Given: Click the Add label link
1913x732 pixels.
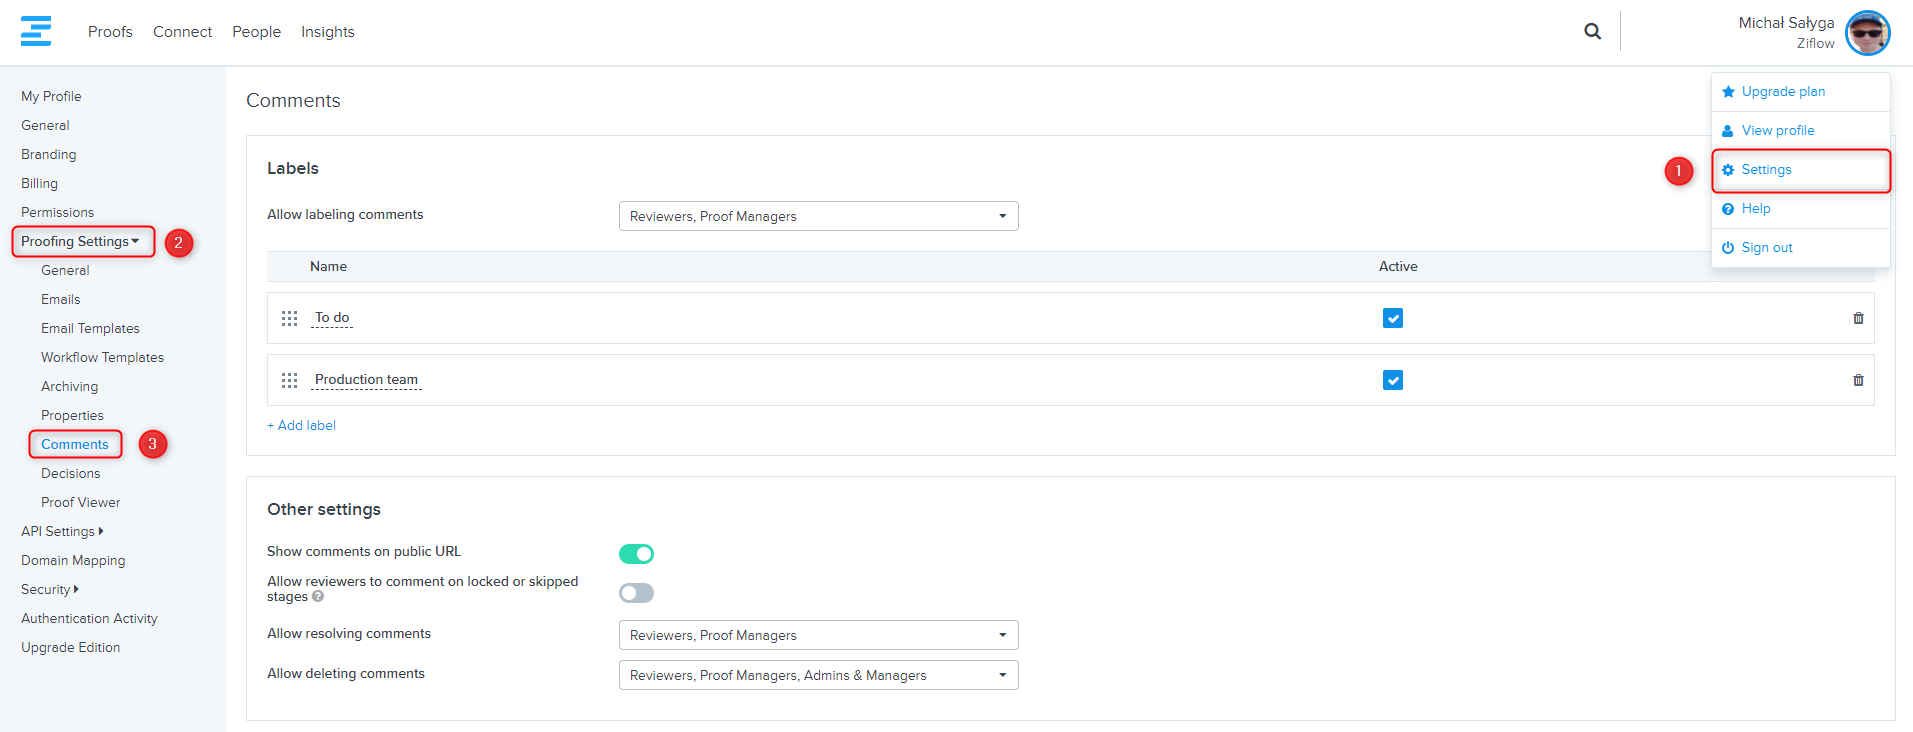Looking at the screenshot, I should tap(301, 425).
